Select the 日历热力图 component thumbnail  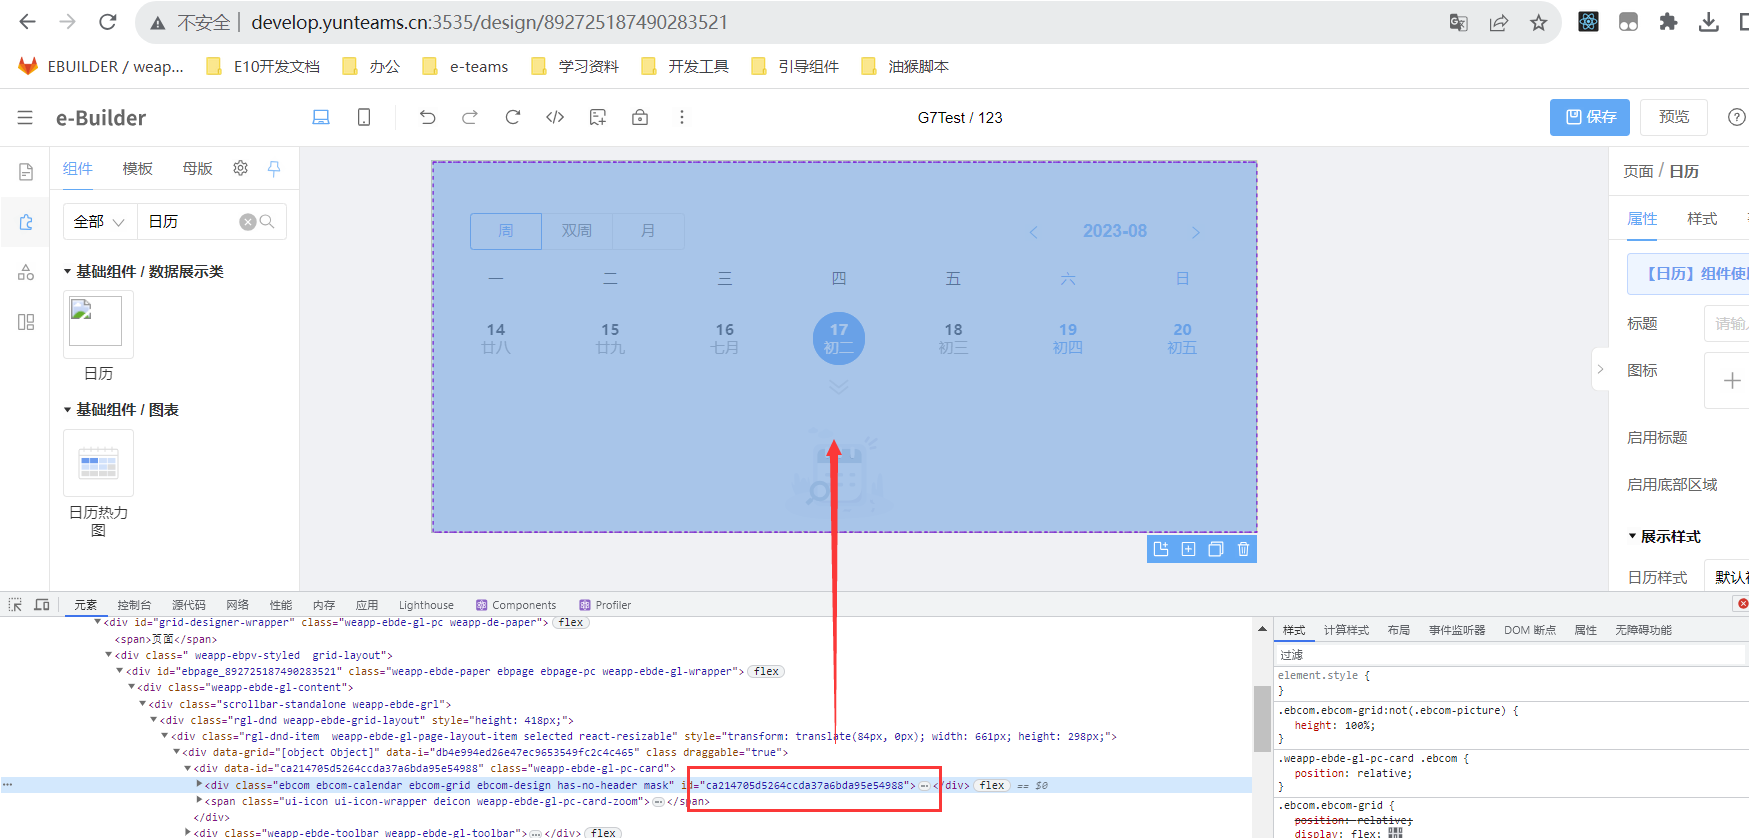point(98,463)
